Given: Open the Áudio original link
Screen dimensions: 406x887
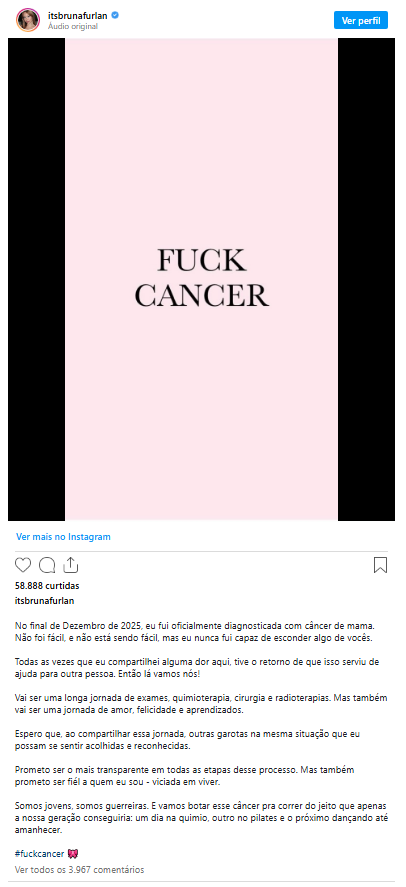Looking at the screenshot, I should click(73, 26).
